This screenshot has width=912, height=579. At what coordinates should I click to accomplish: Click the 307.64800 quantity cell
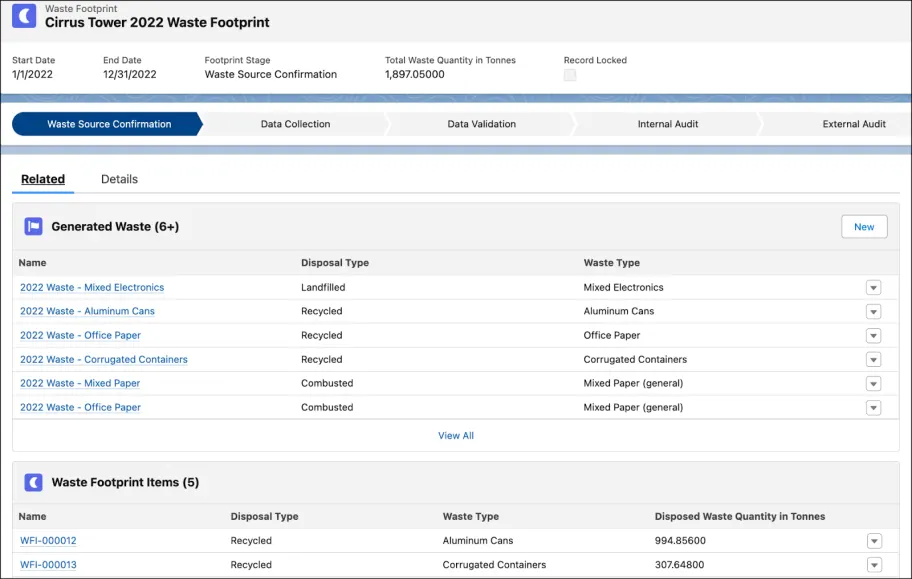679,564
